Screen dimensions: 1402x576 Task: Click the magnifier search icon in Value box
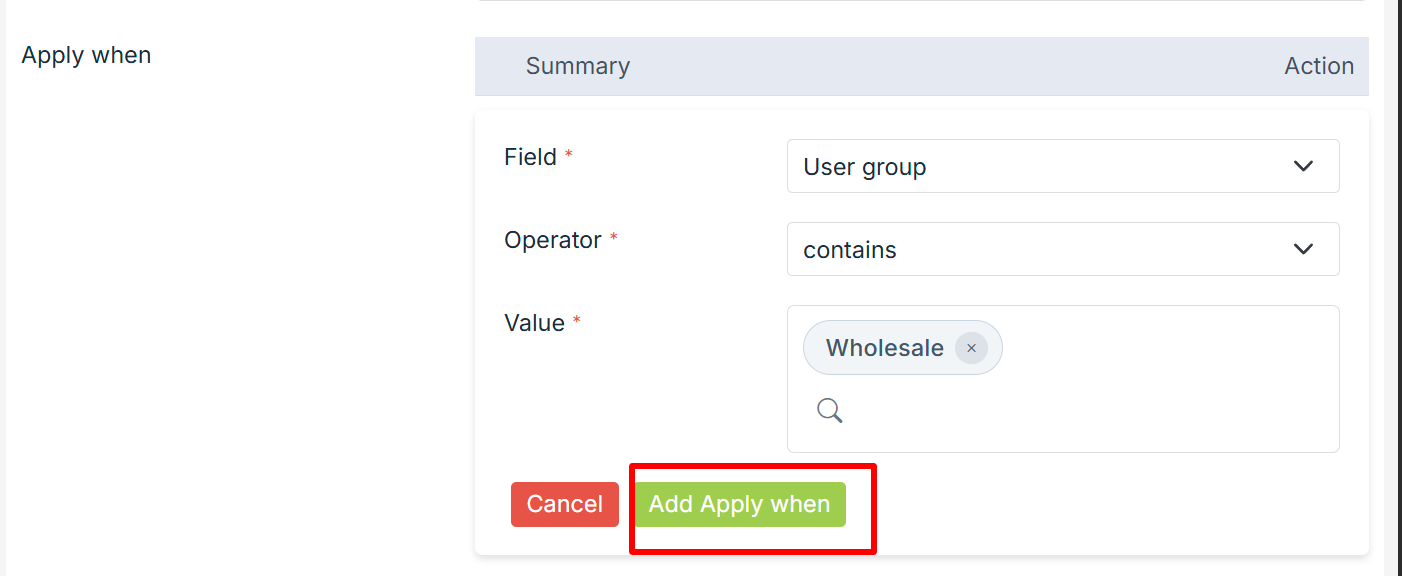pyautogui.click(x=829, y=410)
